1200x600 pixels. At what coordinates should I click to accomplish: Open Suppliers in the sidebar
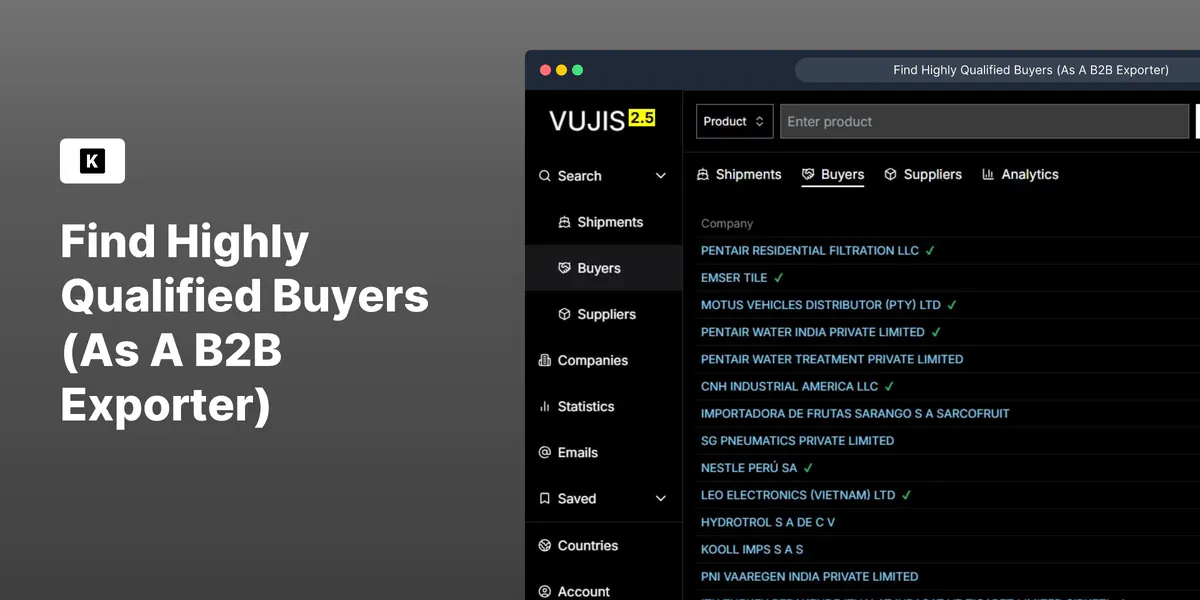point(606,314)
